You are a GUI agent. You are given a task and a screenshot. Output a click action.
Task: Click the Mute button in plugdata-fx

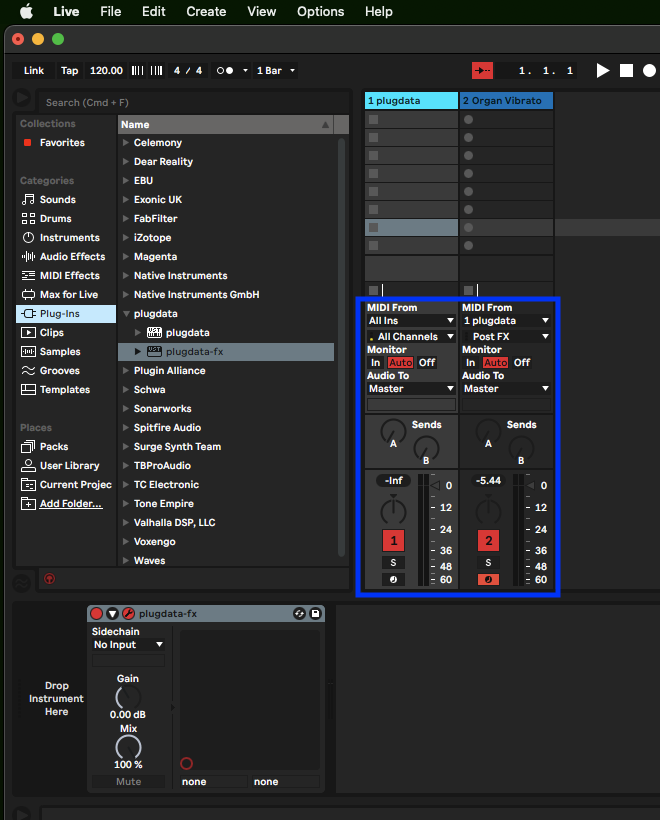pyautogui.click(x=128, y=781)
